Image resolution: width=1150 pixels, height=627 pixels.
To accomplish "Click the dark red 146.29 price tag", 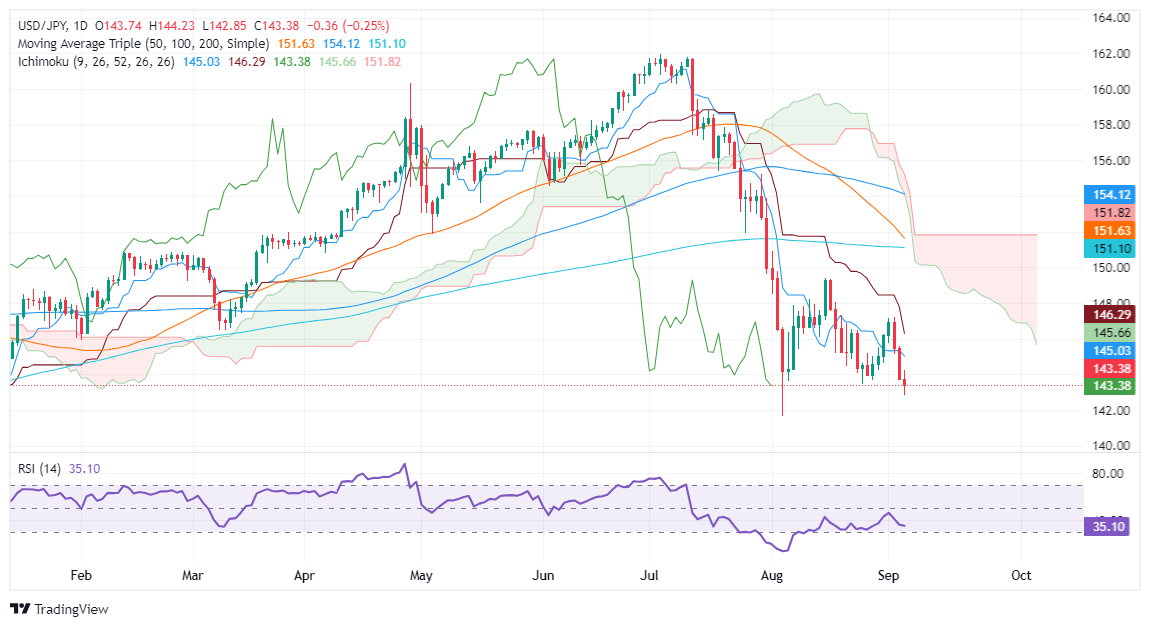I will (x=1110, y=315).
